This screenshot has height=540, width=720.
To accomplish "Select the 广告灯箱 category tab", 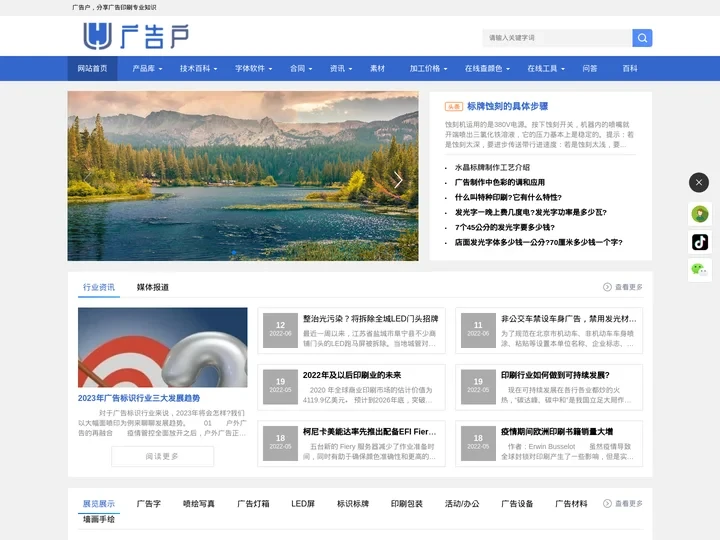I will [x=253, y=504].
